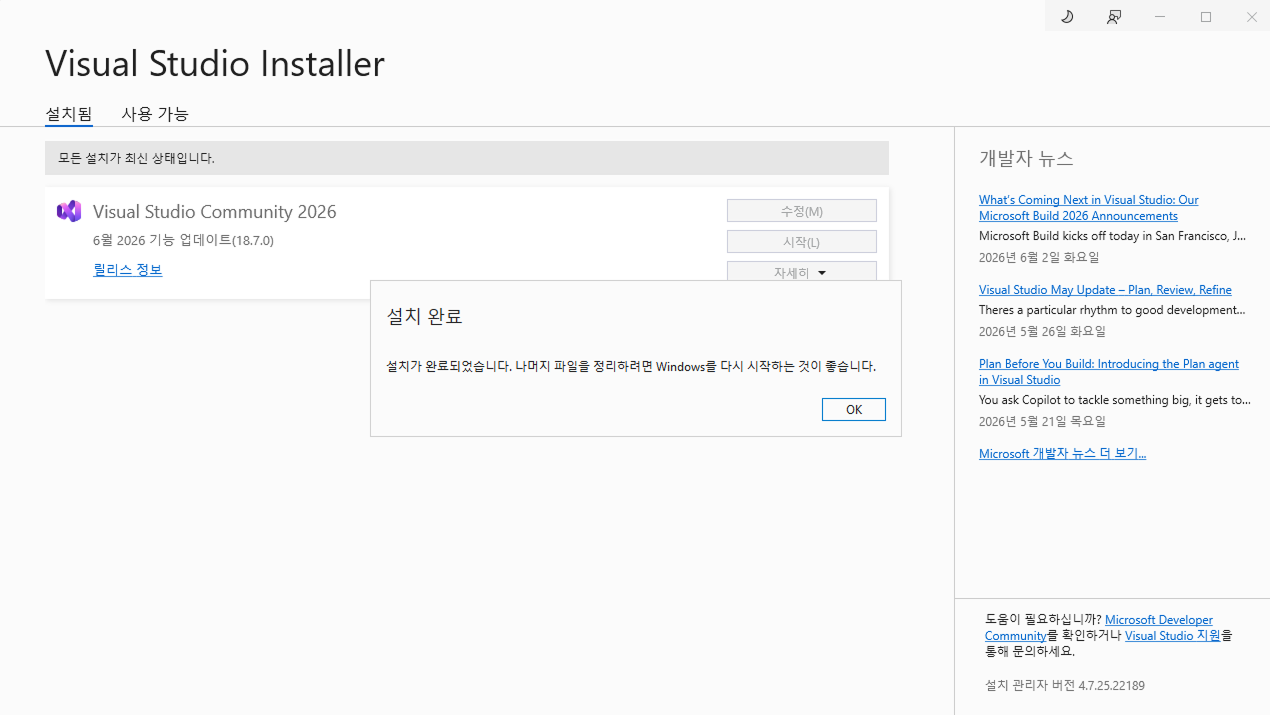The width and height of the screenshot is (1270, 715).
Task: Open the 사용 가능 tab
Action: coord(155,114)
